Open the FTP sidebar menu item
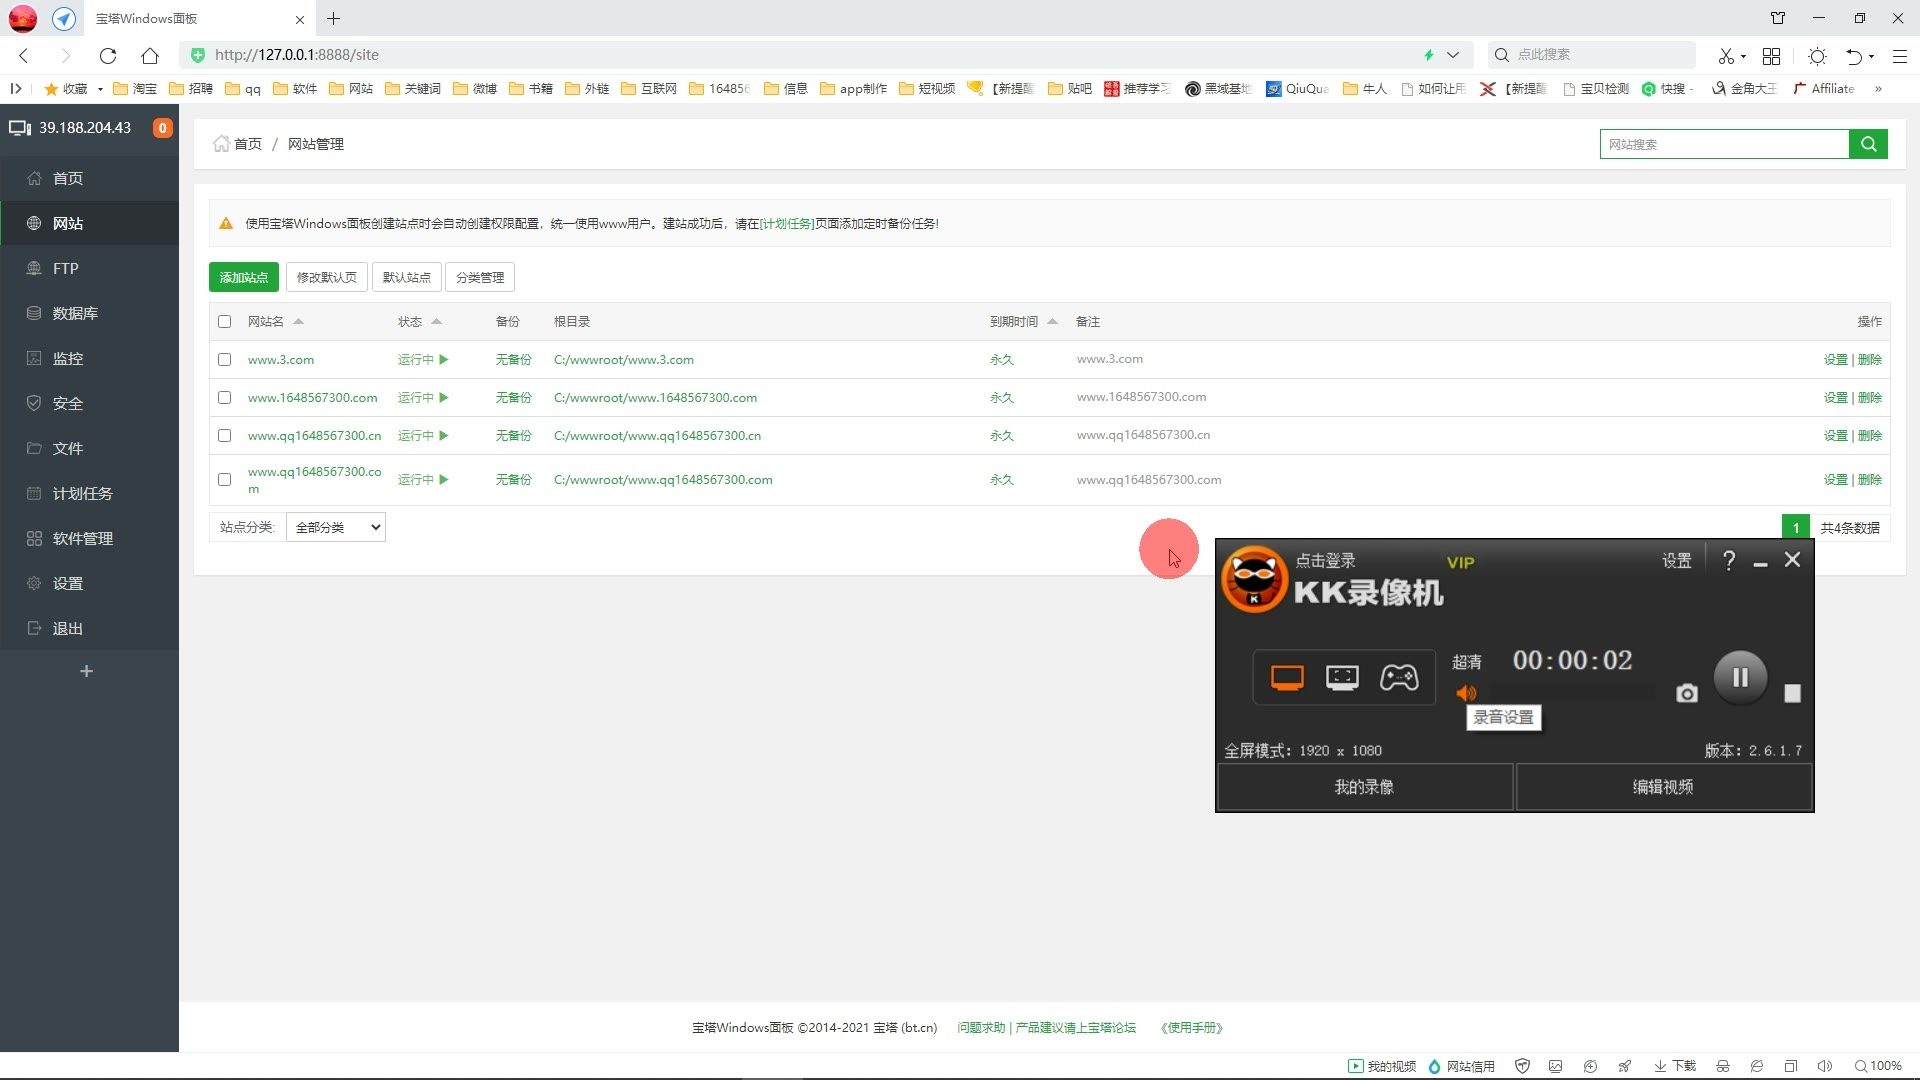1920x1080 pixels. 89,268
